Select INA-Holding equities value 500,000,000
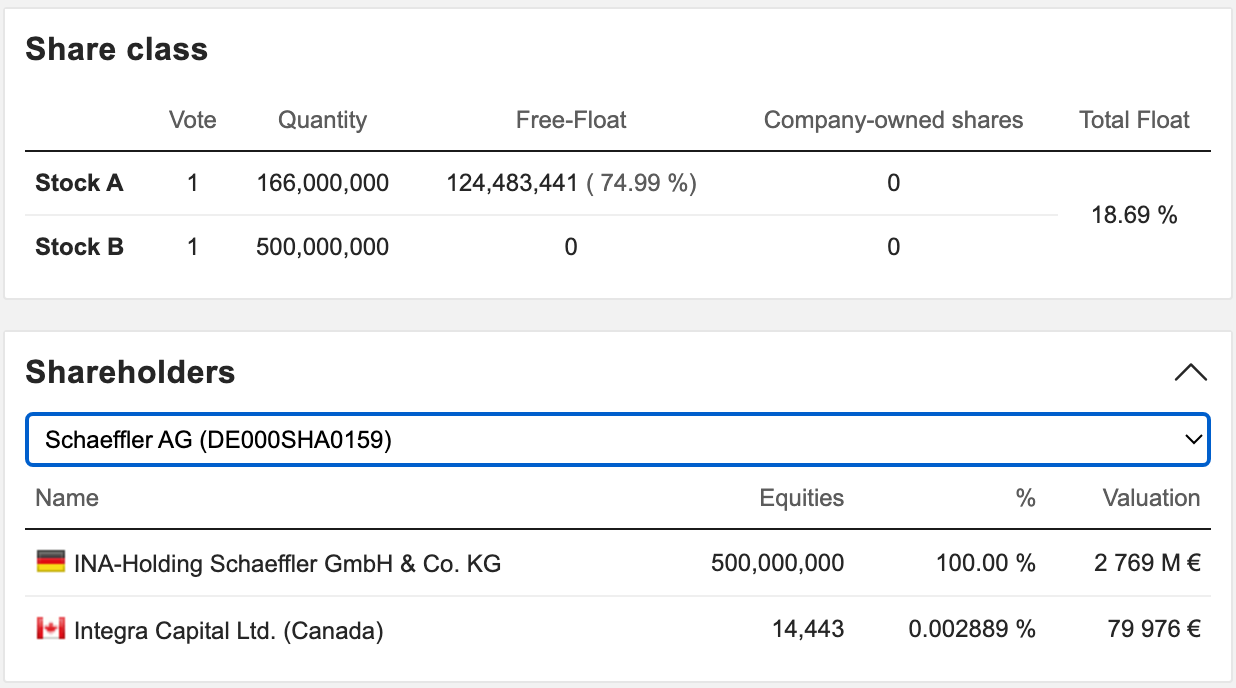 point(778,564)
